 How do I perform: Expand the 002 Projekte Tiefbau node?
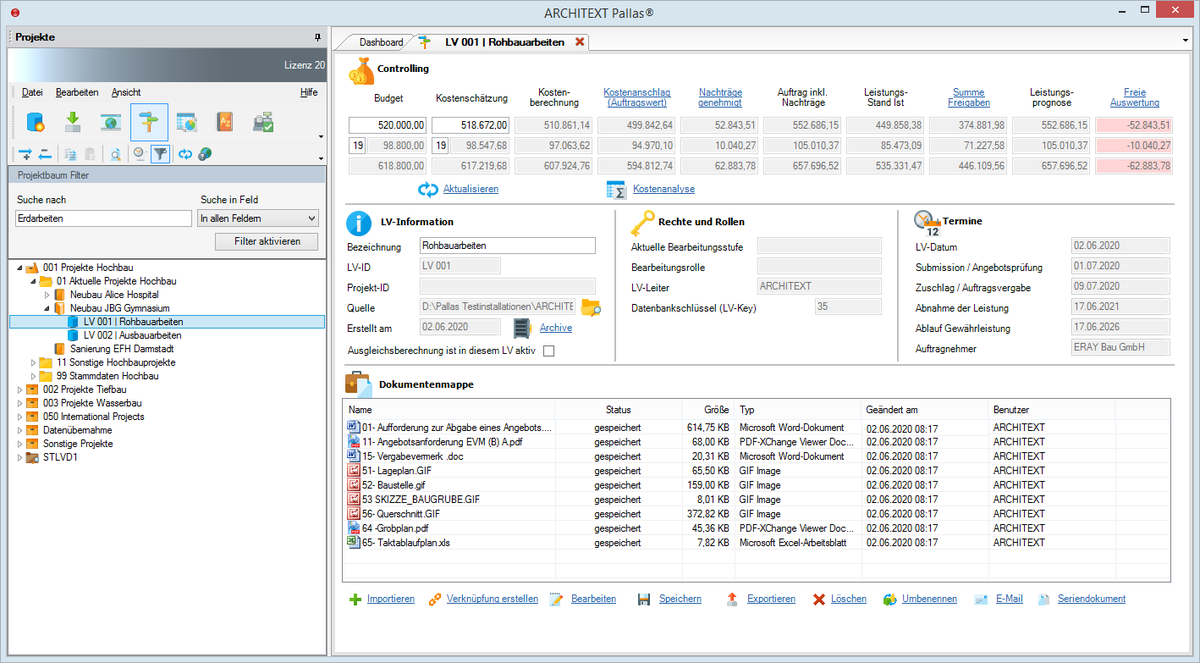click(x=20, y=389)
